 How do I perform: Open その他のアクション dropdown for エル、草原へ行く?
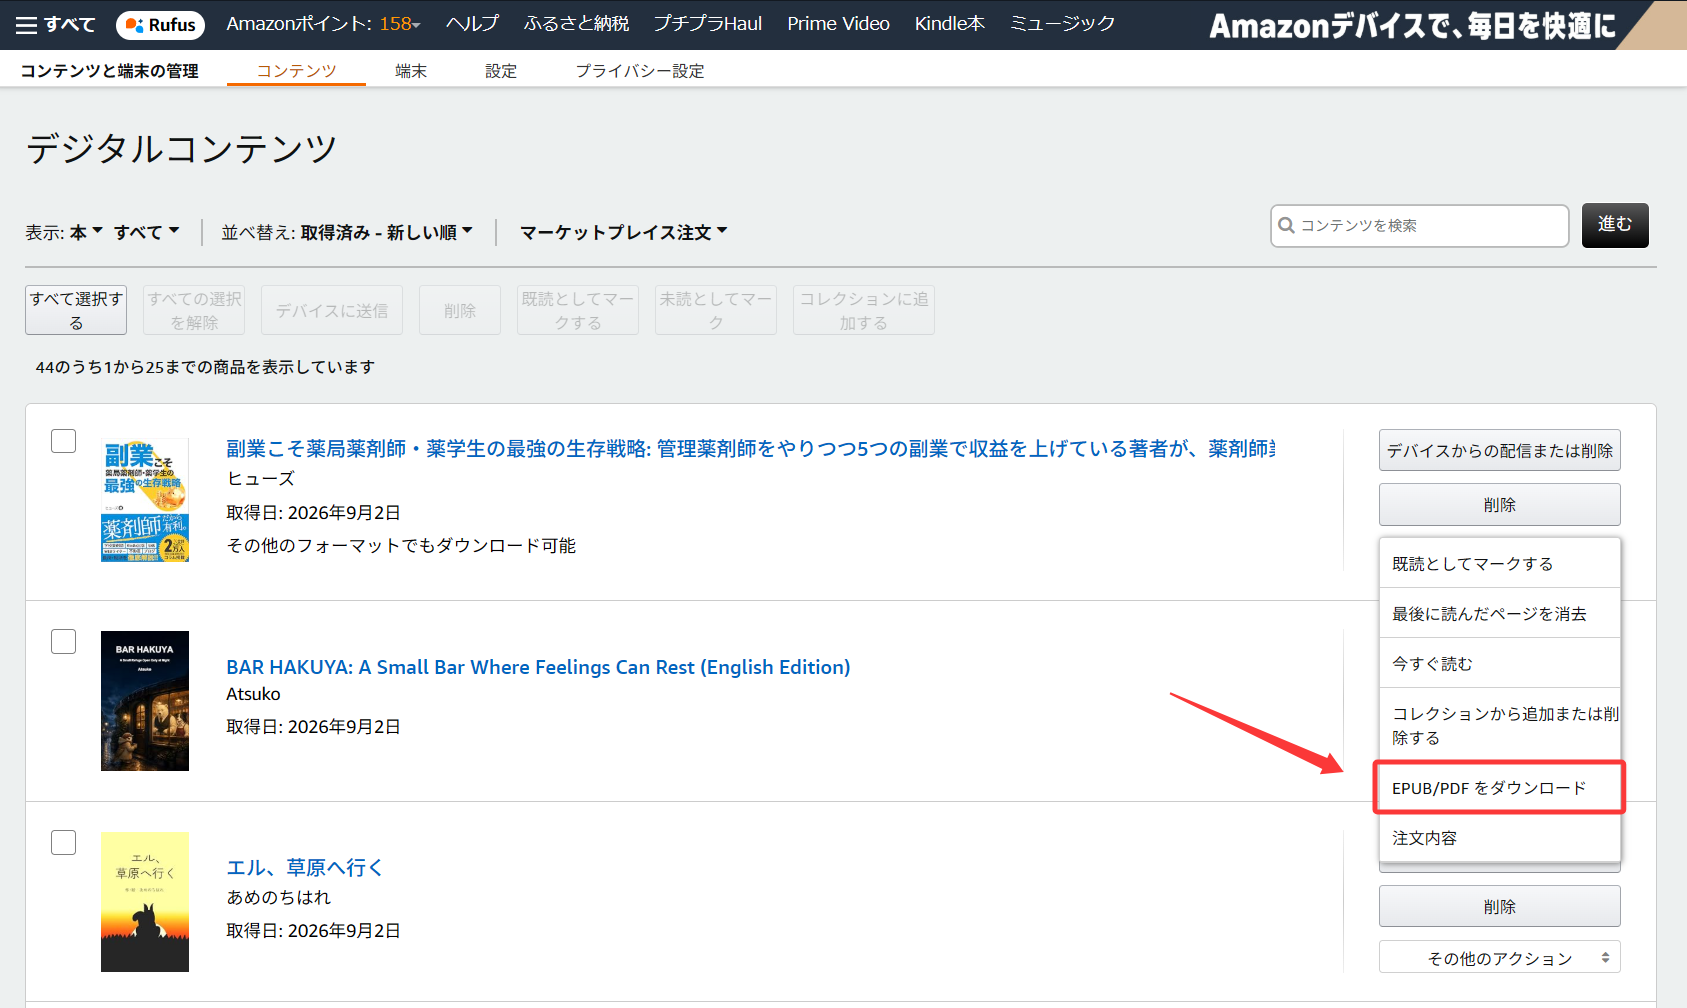click(x=1499, y=958)
